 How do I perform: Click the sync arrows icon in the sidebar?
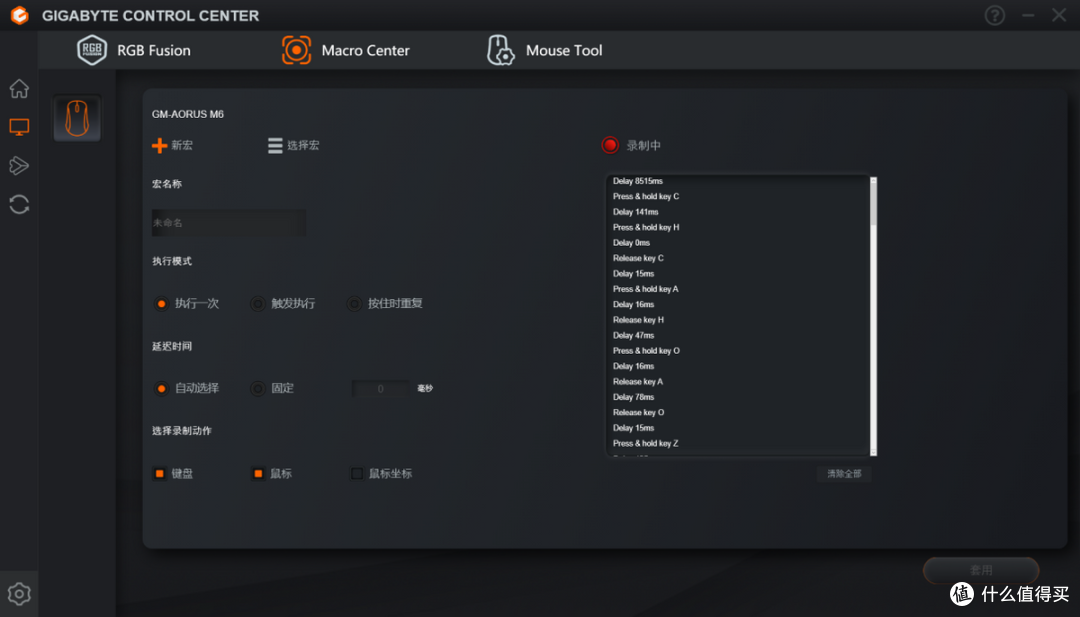click(x=19, y=205)
